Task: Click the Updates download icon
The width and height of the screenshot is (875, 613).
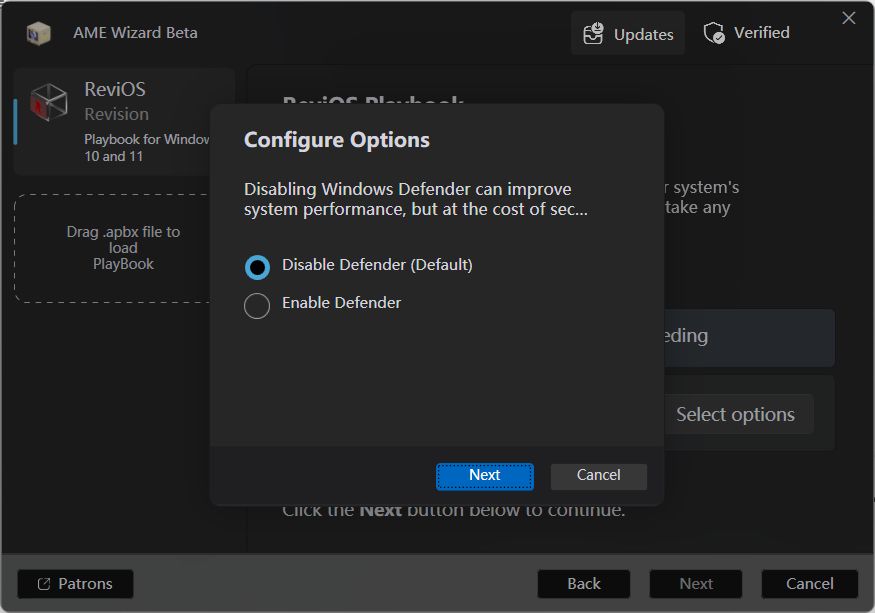Action: 594,34
